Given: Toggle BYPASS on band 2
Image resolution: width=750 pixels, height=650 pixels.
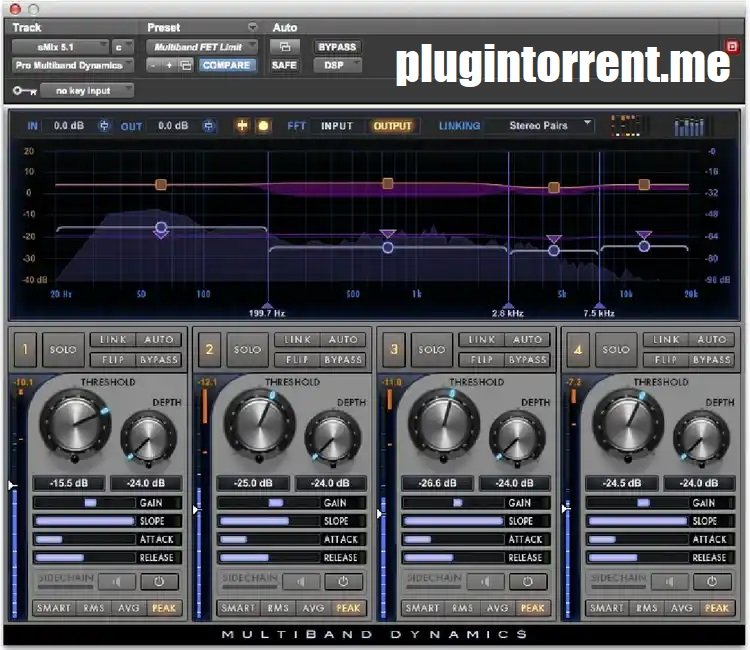Looking at the screenshot, I should [343, 360].
